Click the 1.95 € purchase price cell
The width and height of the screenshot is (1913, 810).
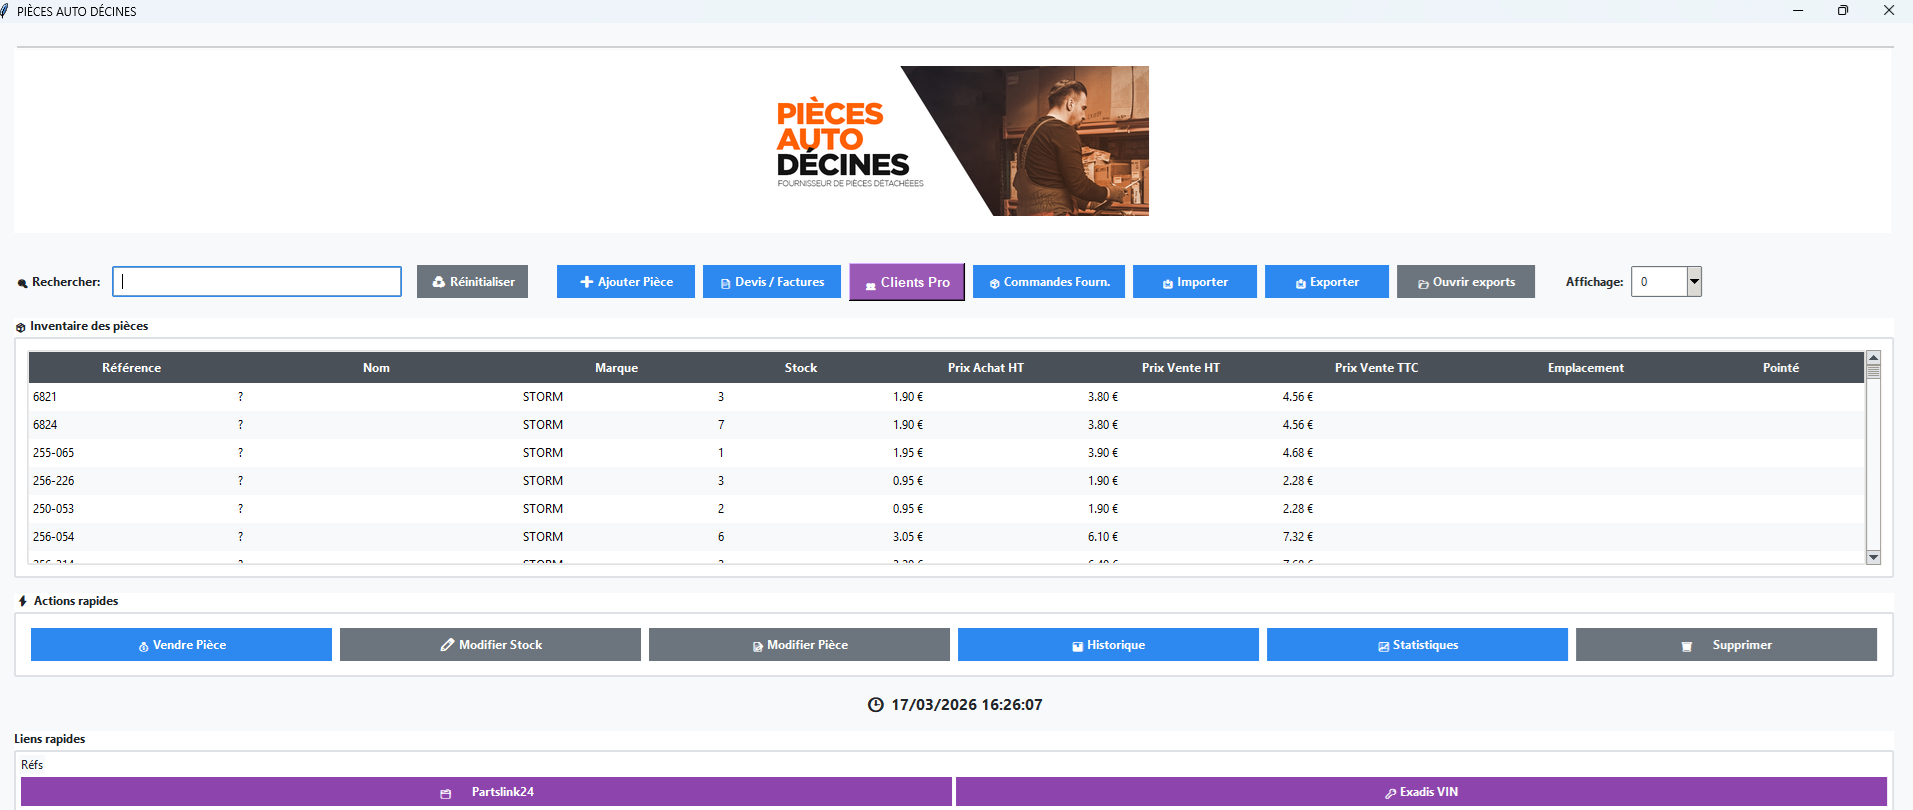(x=908, y=453)
